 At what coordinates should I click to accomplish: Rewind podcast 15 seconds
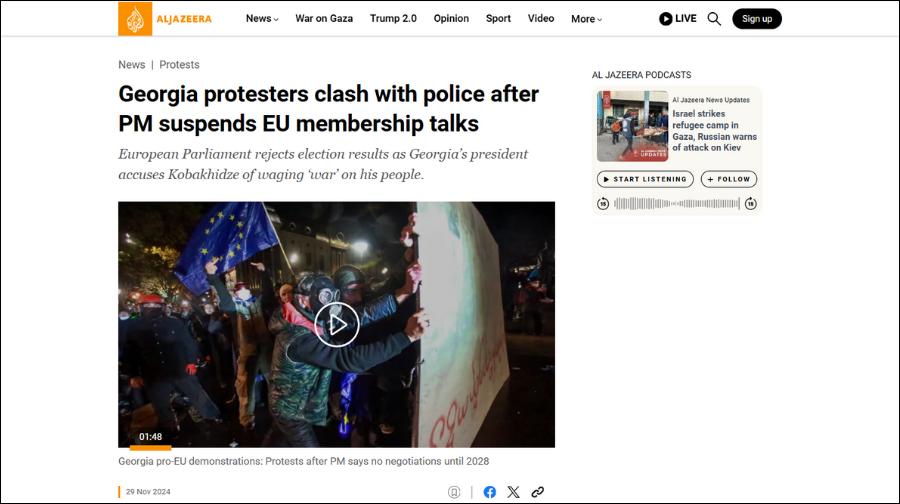click(x=603, y=203)
